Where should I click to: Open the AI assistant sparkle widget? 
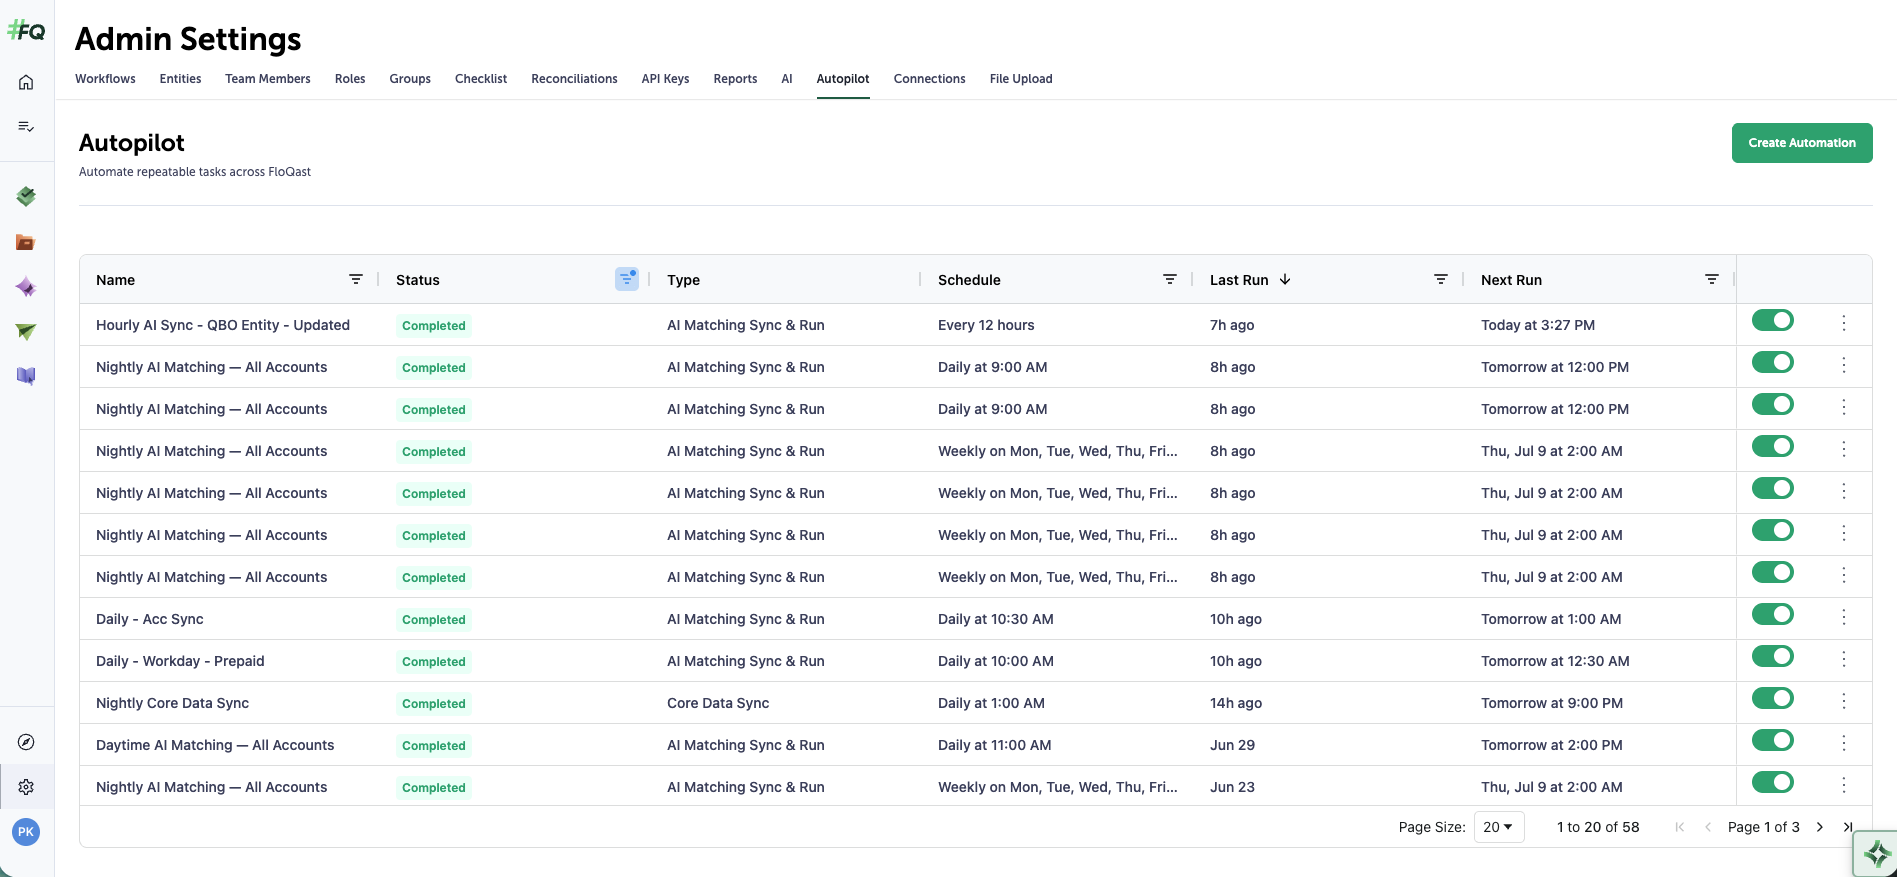coord(1877,854)
